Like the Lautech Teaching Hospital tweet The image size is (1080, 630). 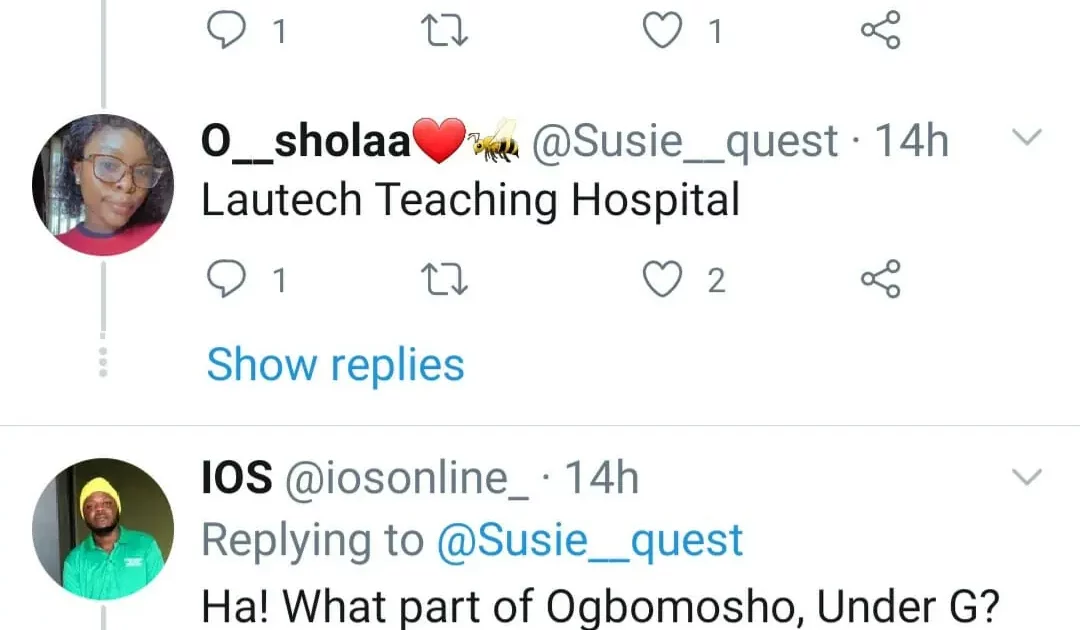coord(660,280)
